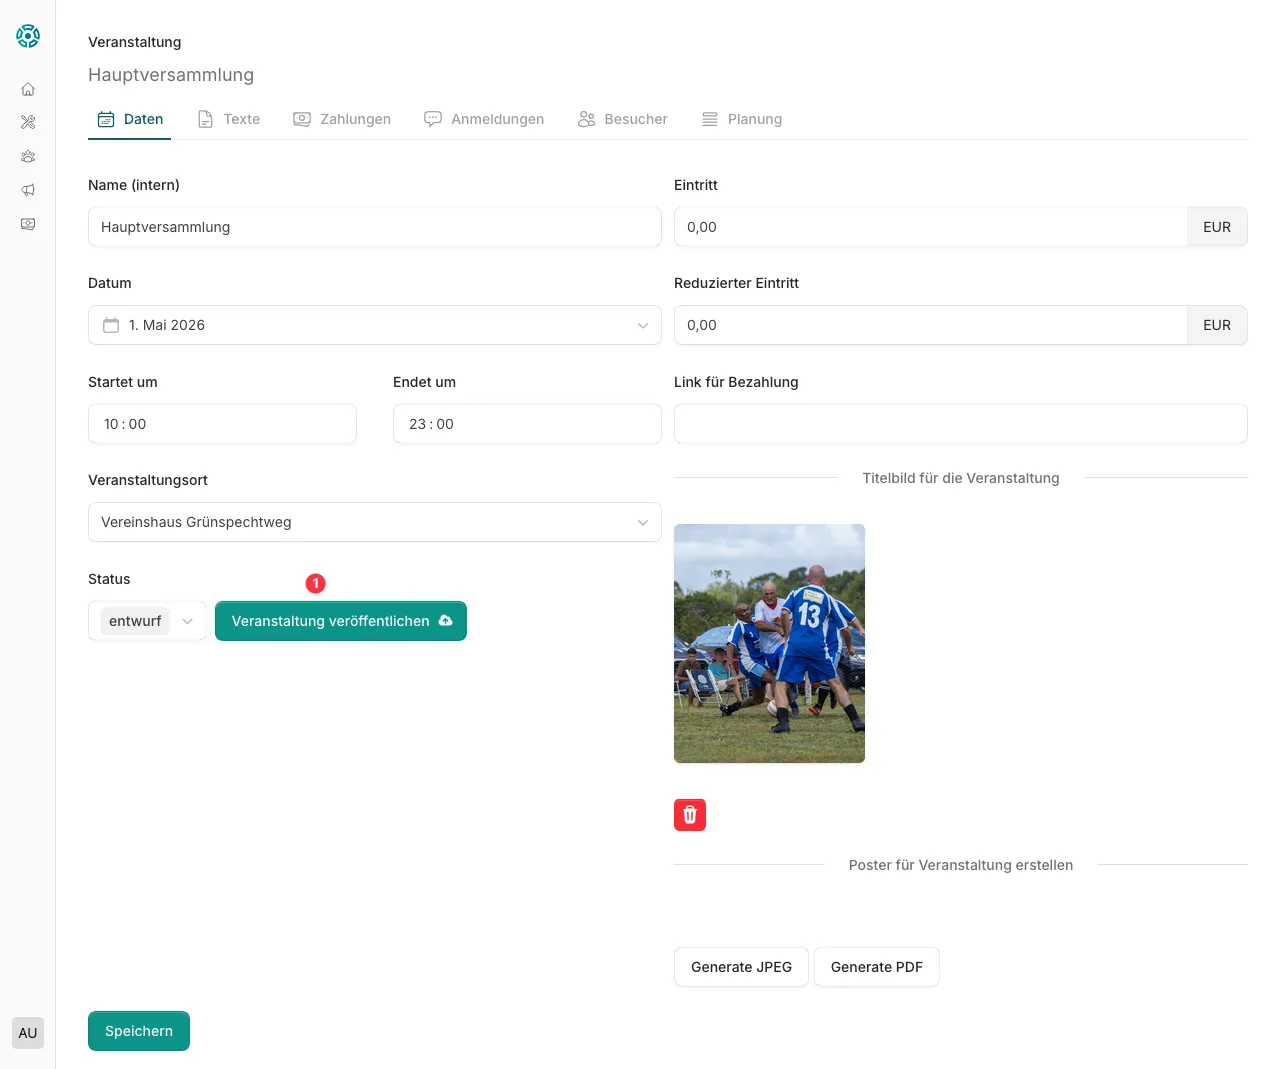Screen dimensions: 1280x1069
Task: Open the payments icon in the sidebar
Action: [28, 224]
